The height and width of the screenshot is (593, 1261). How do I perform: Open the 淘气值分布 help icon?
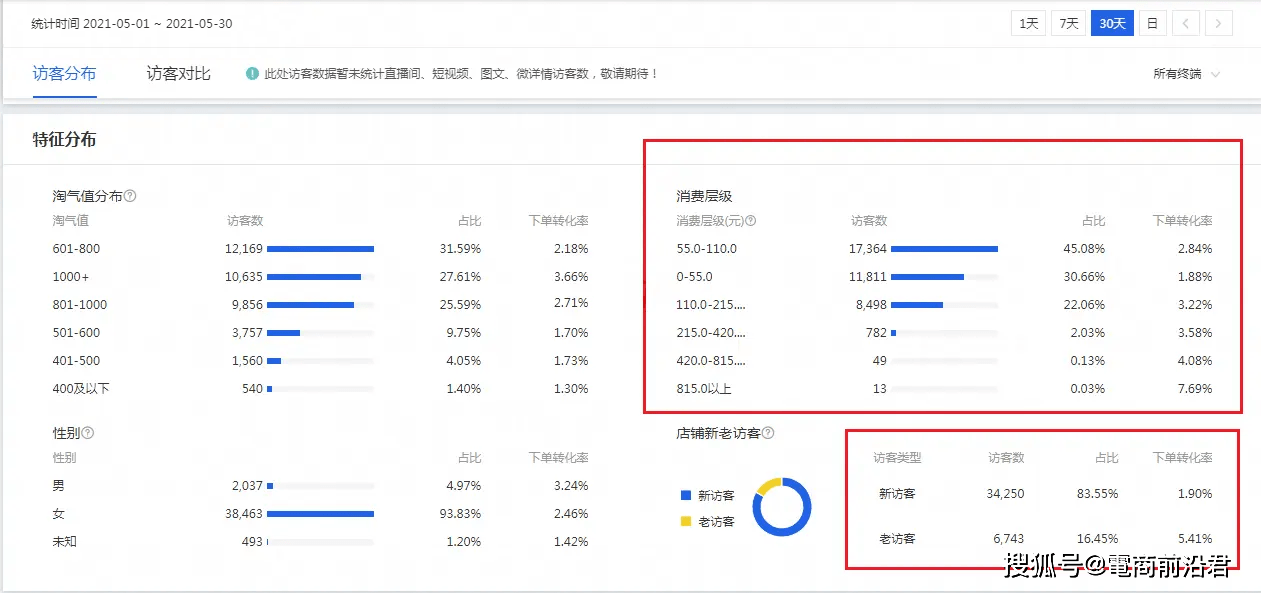131,196
